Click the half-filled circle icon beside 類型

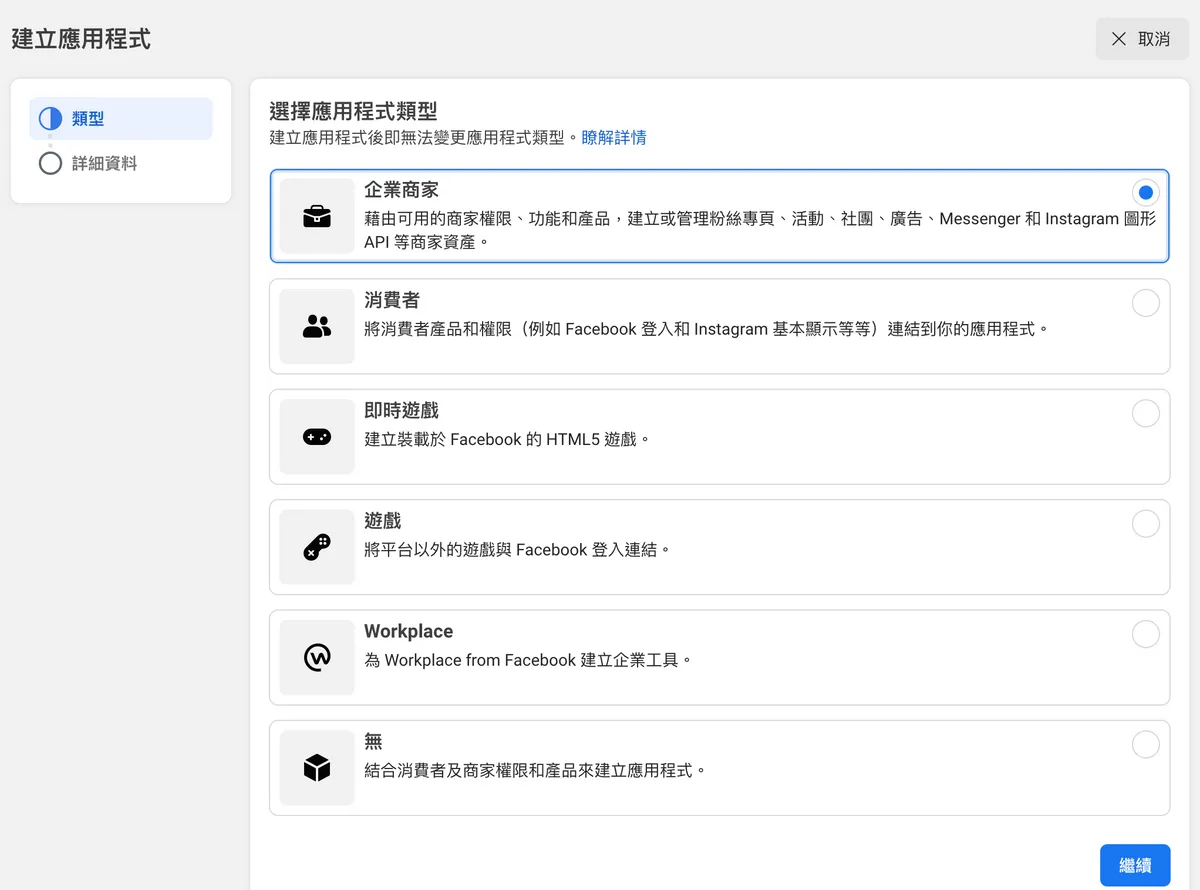point(50,118)
